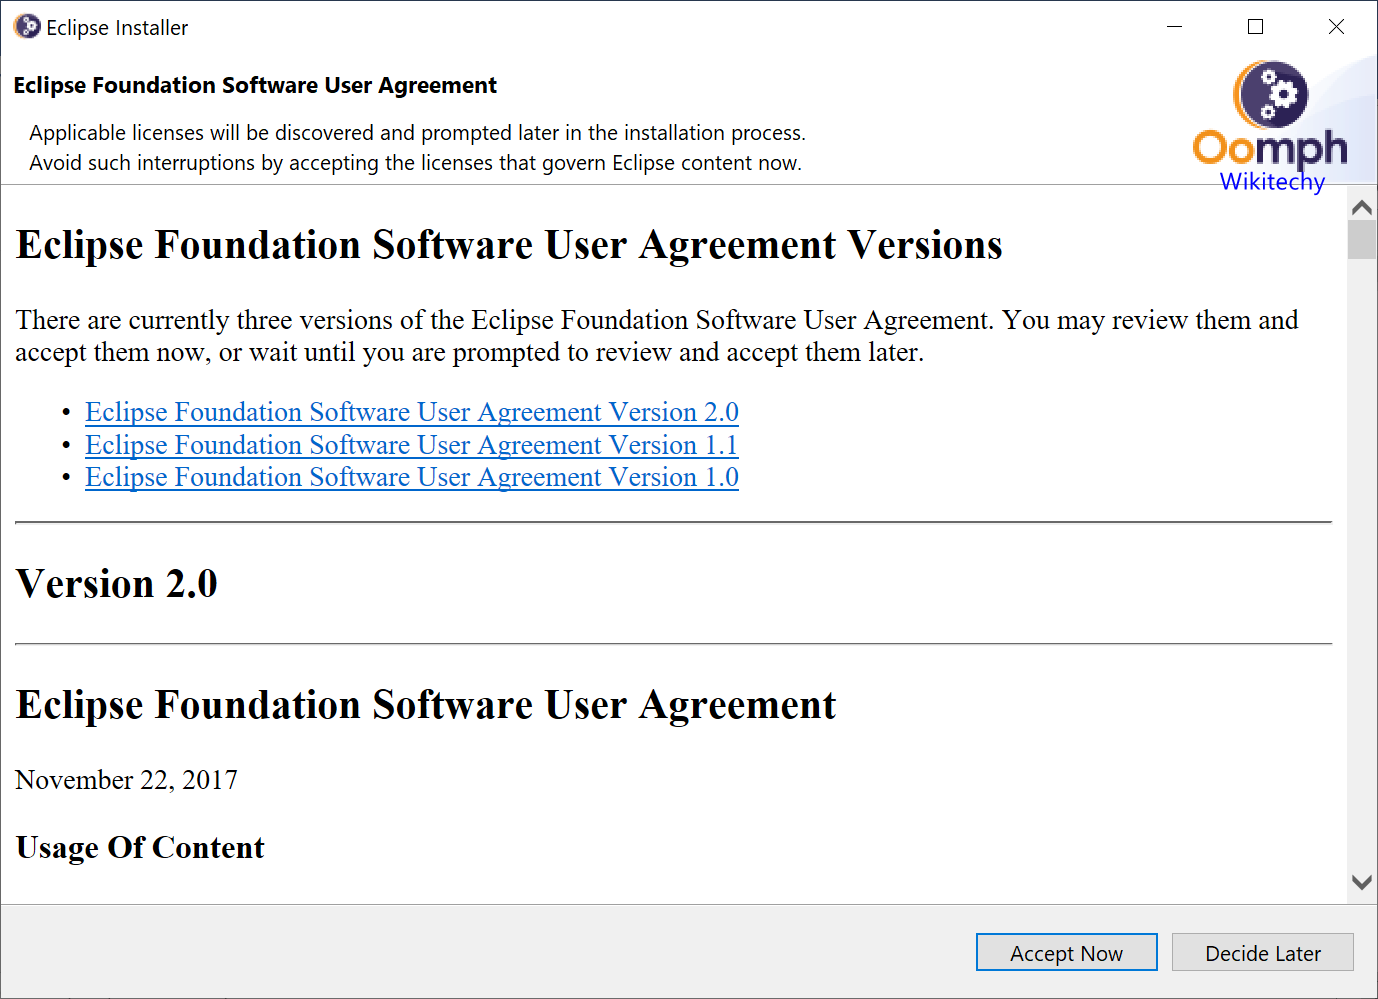Open User Agreement Version 1.1 link

click(x=411, y=445)
